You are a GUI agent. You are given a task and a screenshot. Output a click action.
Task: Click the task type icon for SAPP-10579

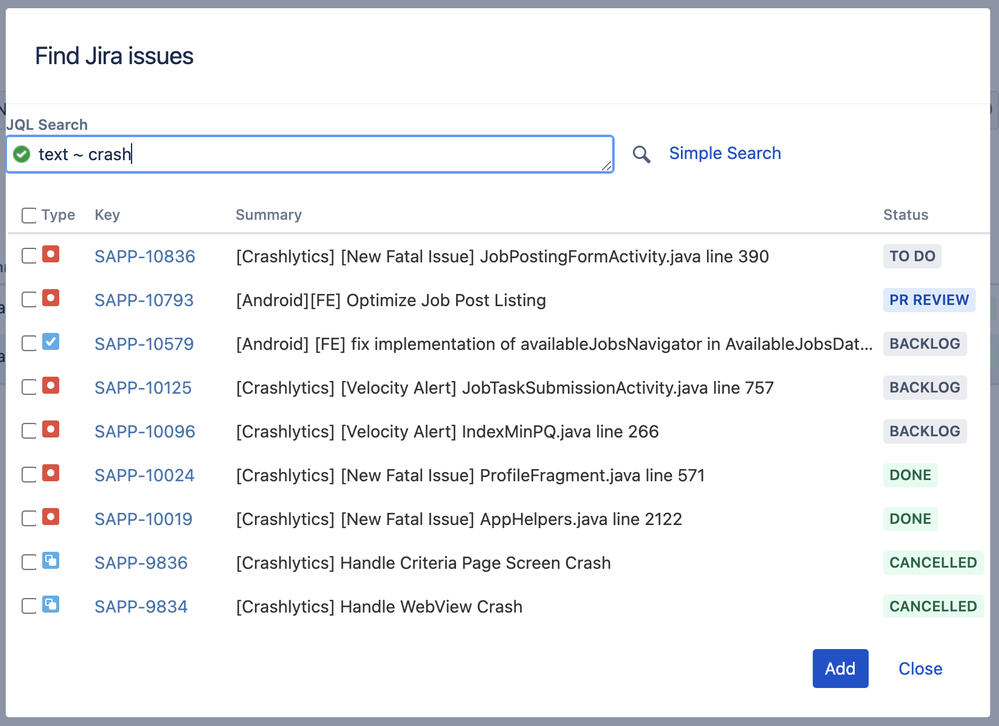point(51,342)
